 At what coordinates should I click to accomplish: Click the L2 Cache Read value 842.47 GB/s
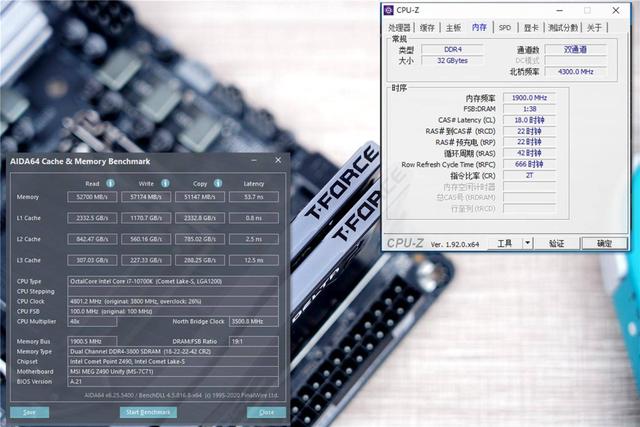click(x=92, y=239)
